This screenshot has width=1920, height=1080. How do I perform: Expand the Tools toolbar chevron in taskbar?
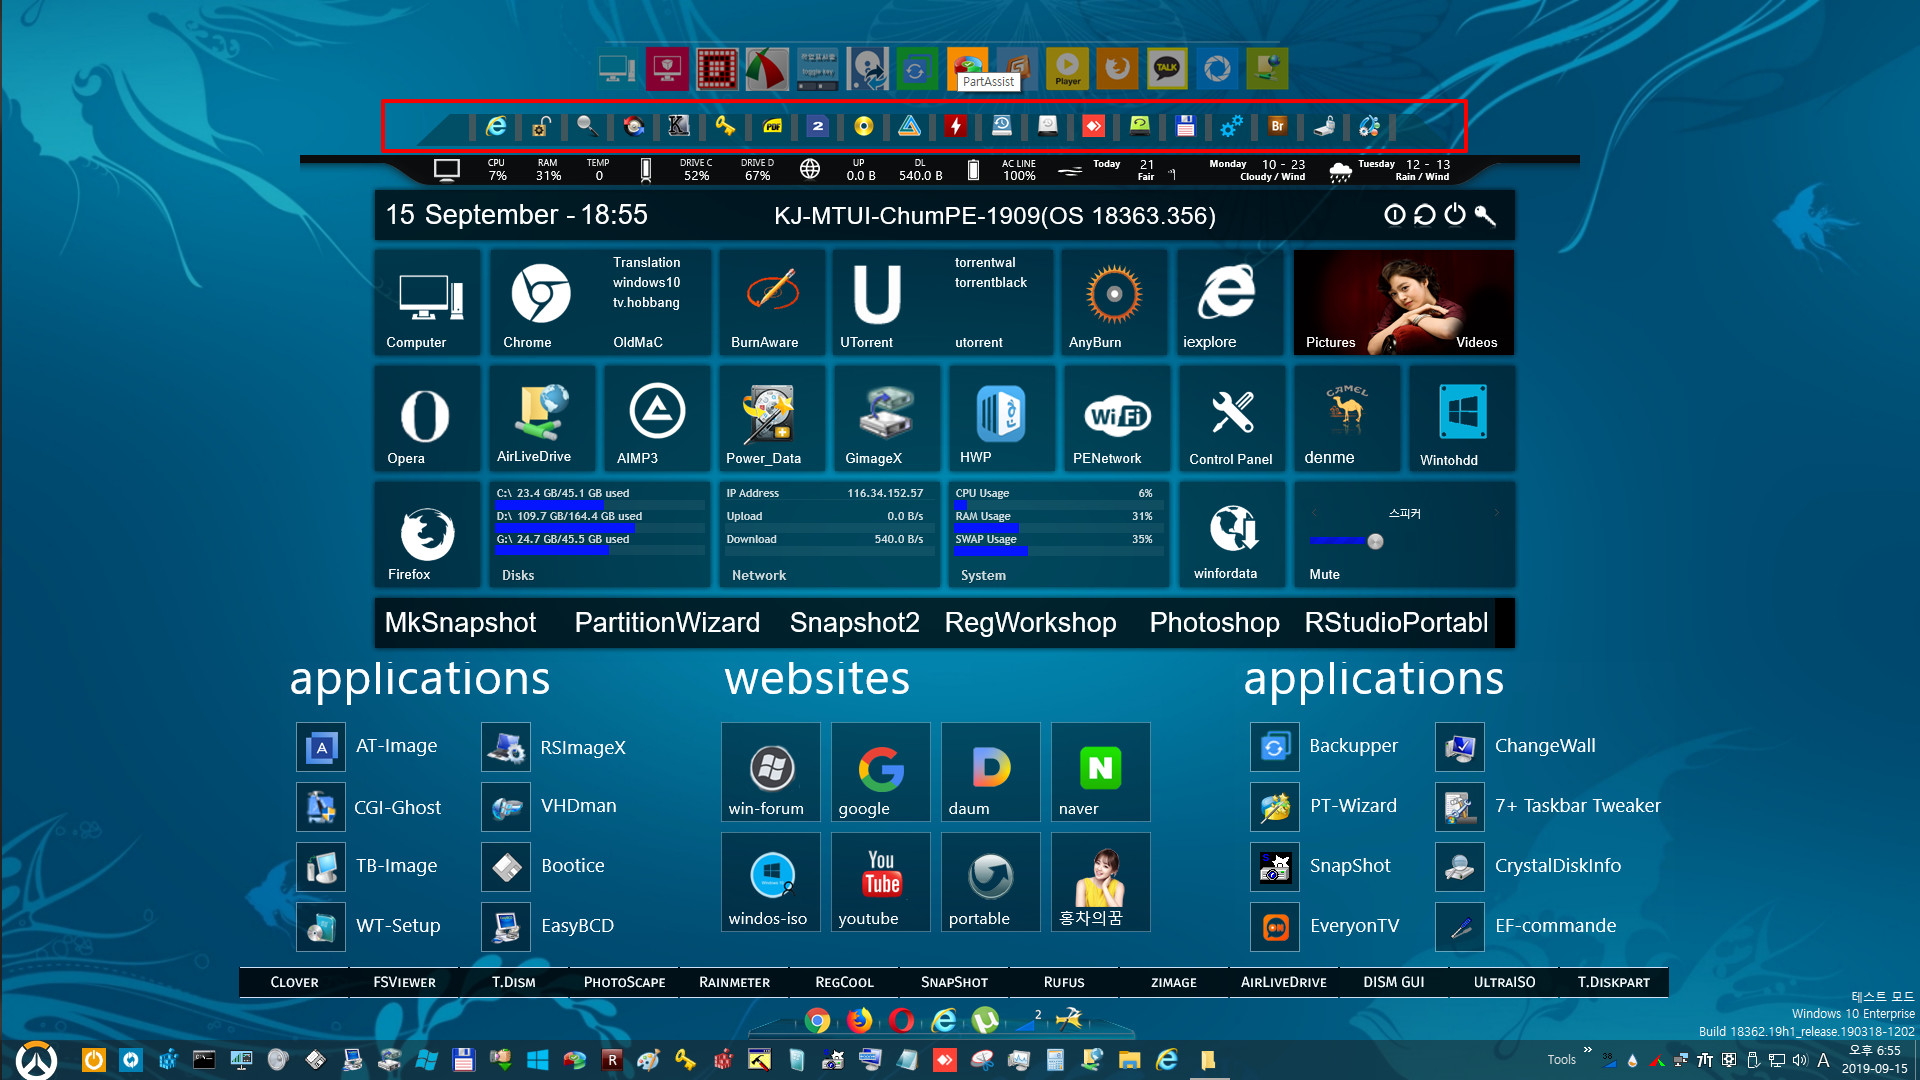click(1587, 1049)
